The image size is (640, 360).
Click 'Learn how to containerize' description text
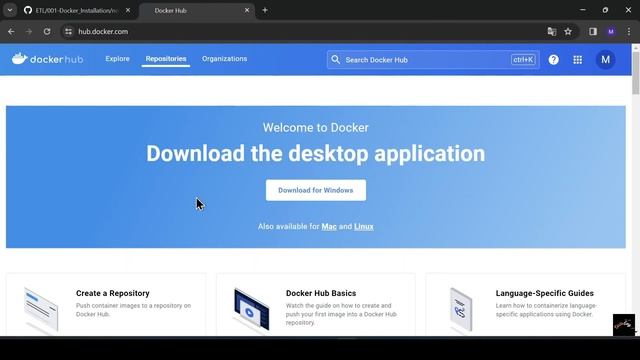(x=546, y=310)
